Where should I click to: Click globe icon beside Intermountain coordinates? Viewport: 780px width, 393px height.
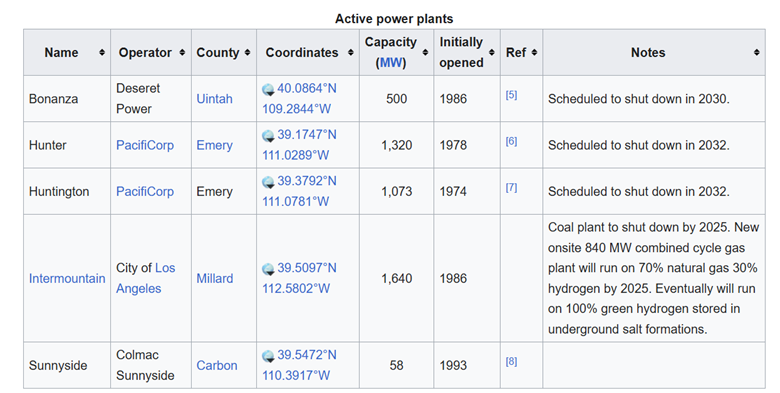tap(268, 269)
